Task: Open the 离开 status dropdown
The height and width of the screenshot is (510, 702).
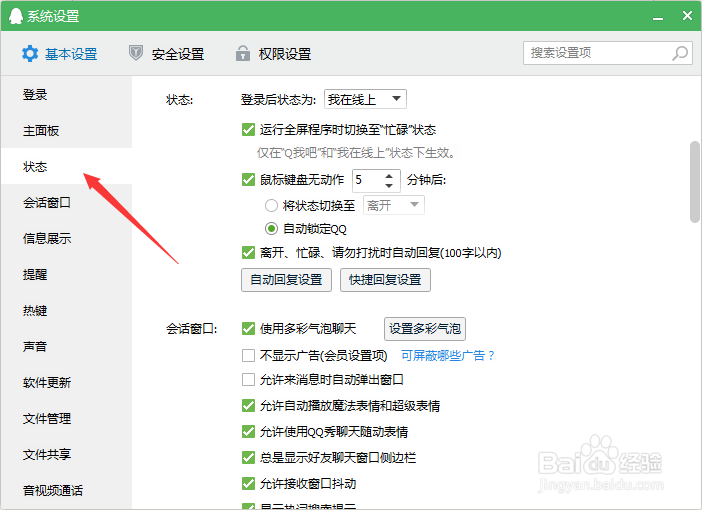Action: [x=394, y=205]
